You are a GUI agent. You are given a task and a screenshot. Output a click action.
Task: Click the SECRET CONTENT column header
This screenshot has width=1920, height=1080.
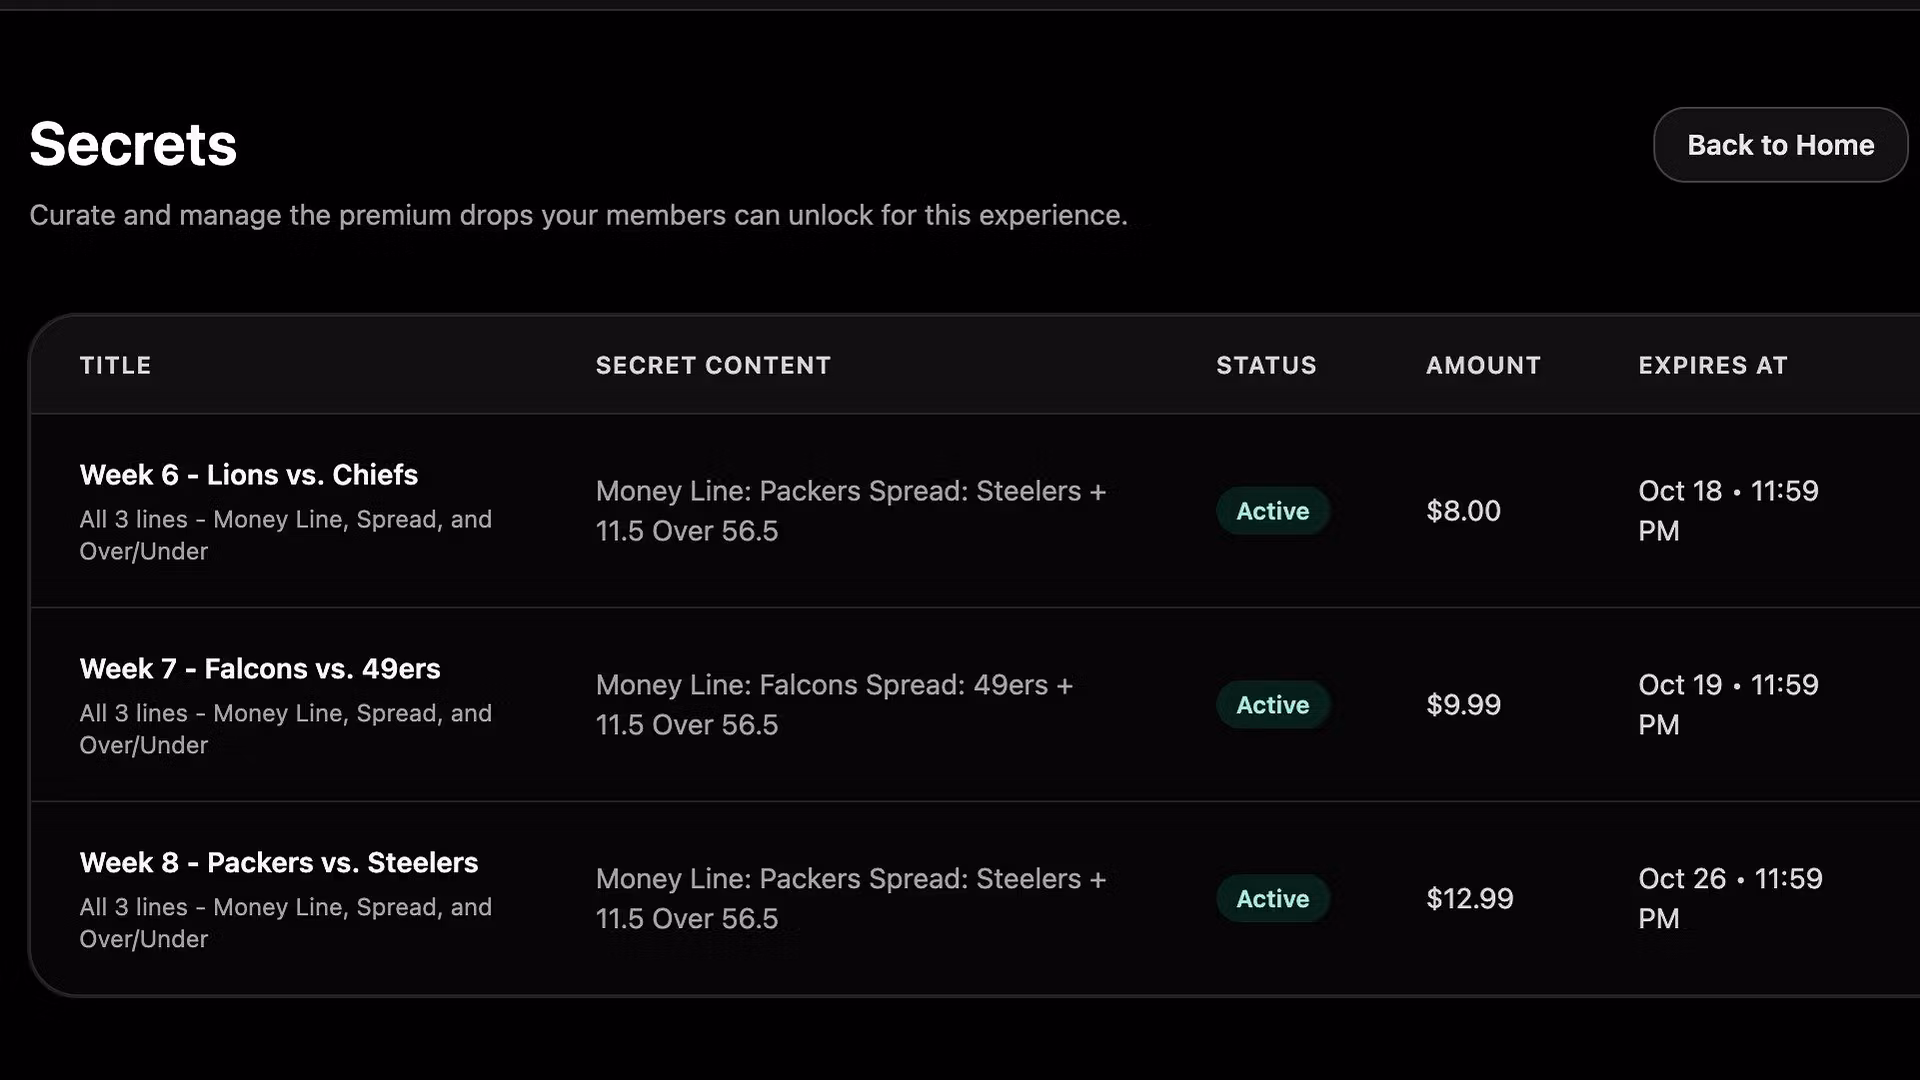713,366
